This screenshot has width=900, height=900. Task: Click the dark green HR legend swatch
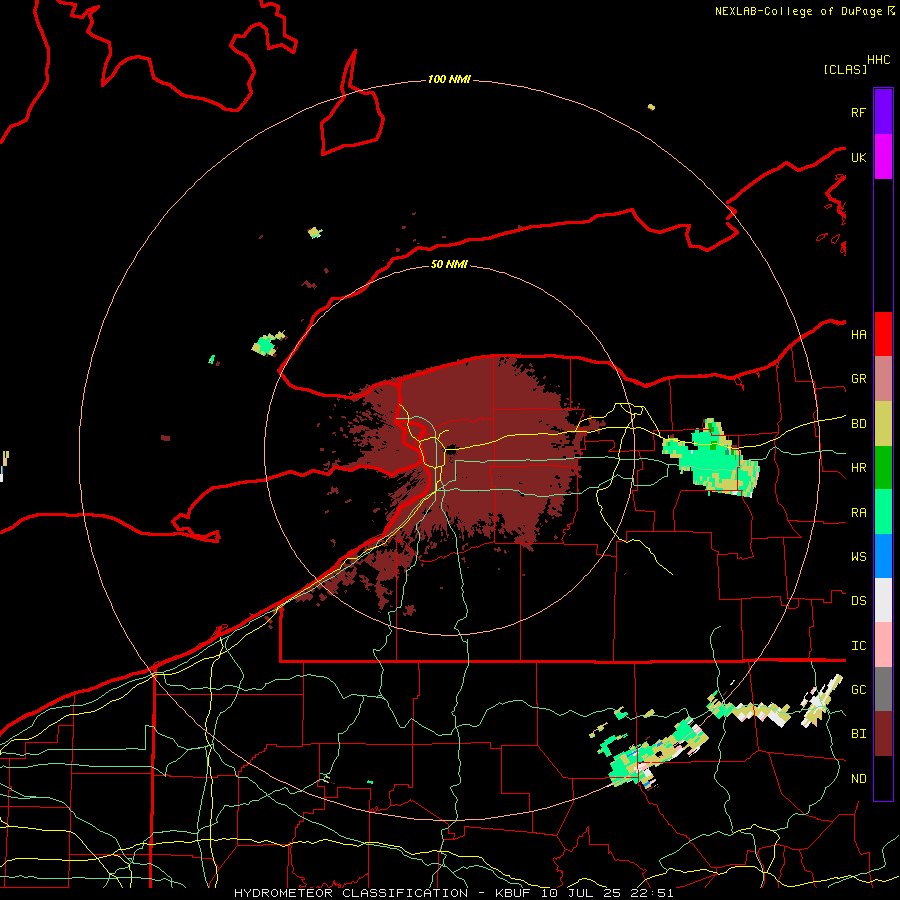click(883, 468)
